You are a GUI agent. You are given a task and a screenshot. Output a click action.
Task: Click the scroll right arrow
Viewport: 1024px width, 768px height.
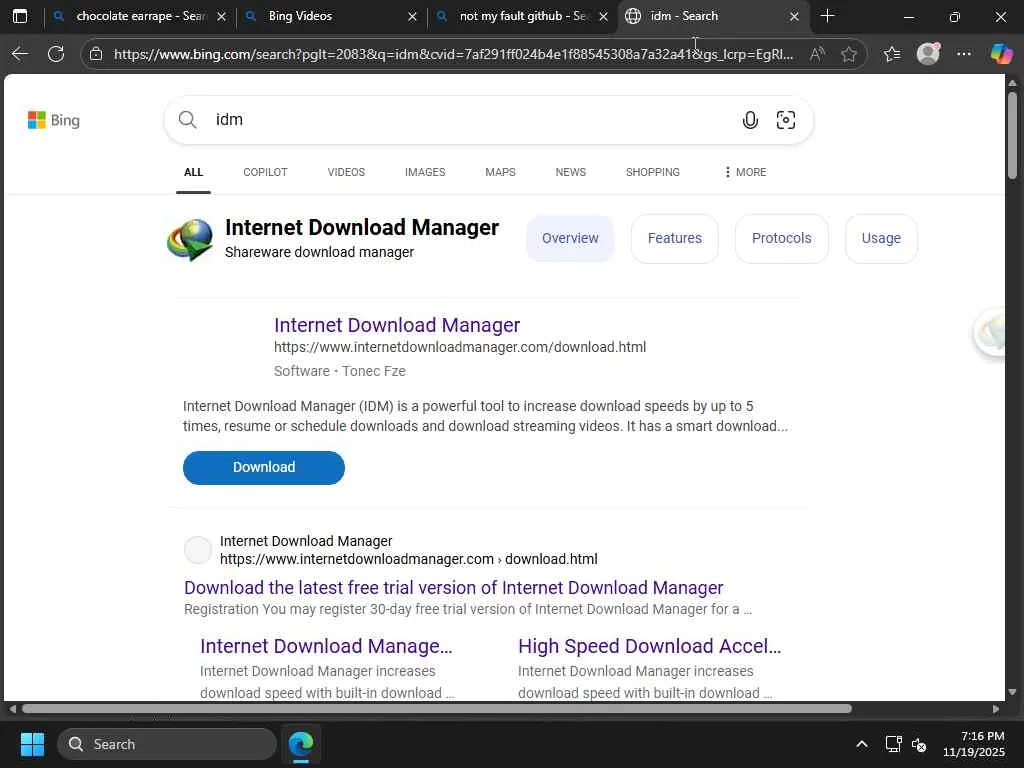[x=996, y=709]
